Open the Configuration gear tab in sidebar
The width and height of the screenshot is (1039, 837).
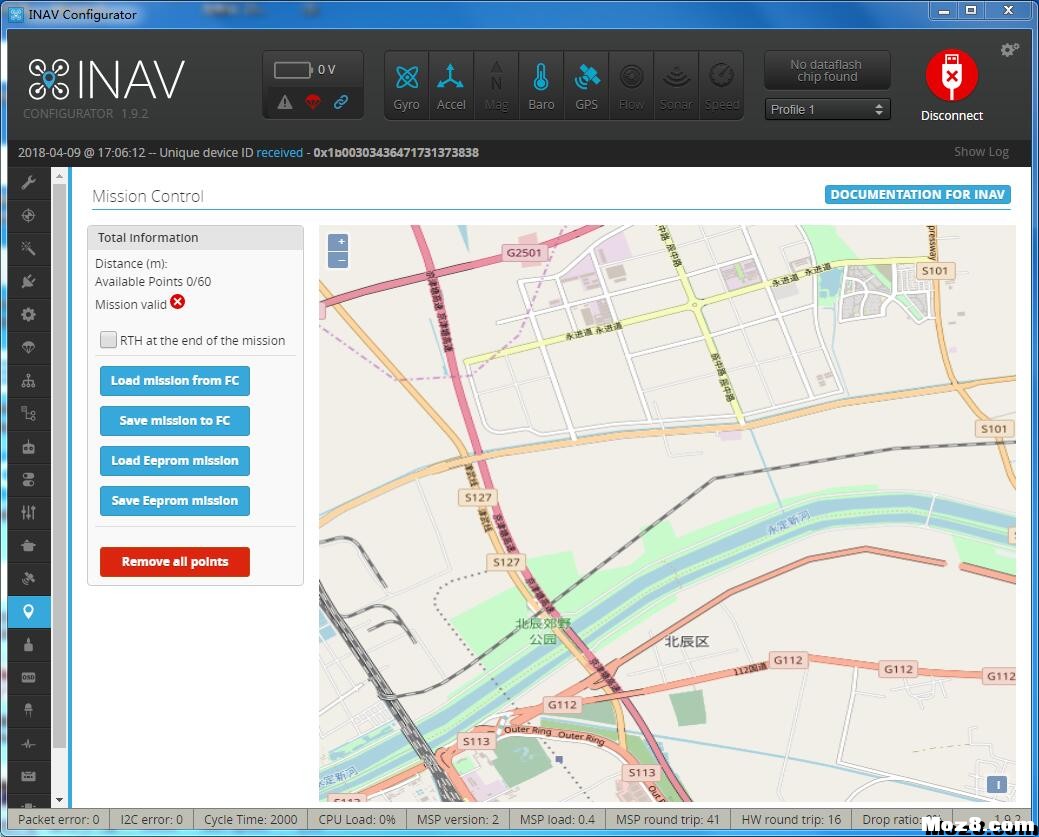[28, 315]
